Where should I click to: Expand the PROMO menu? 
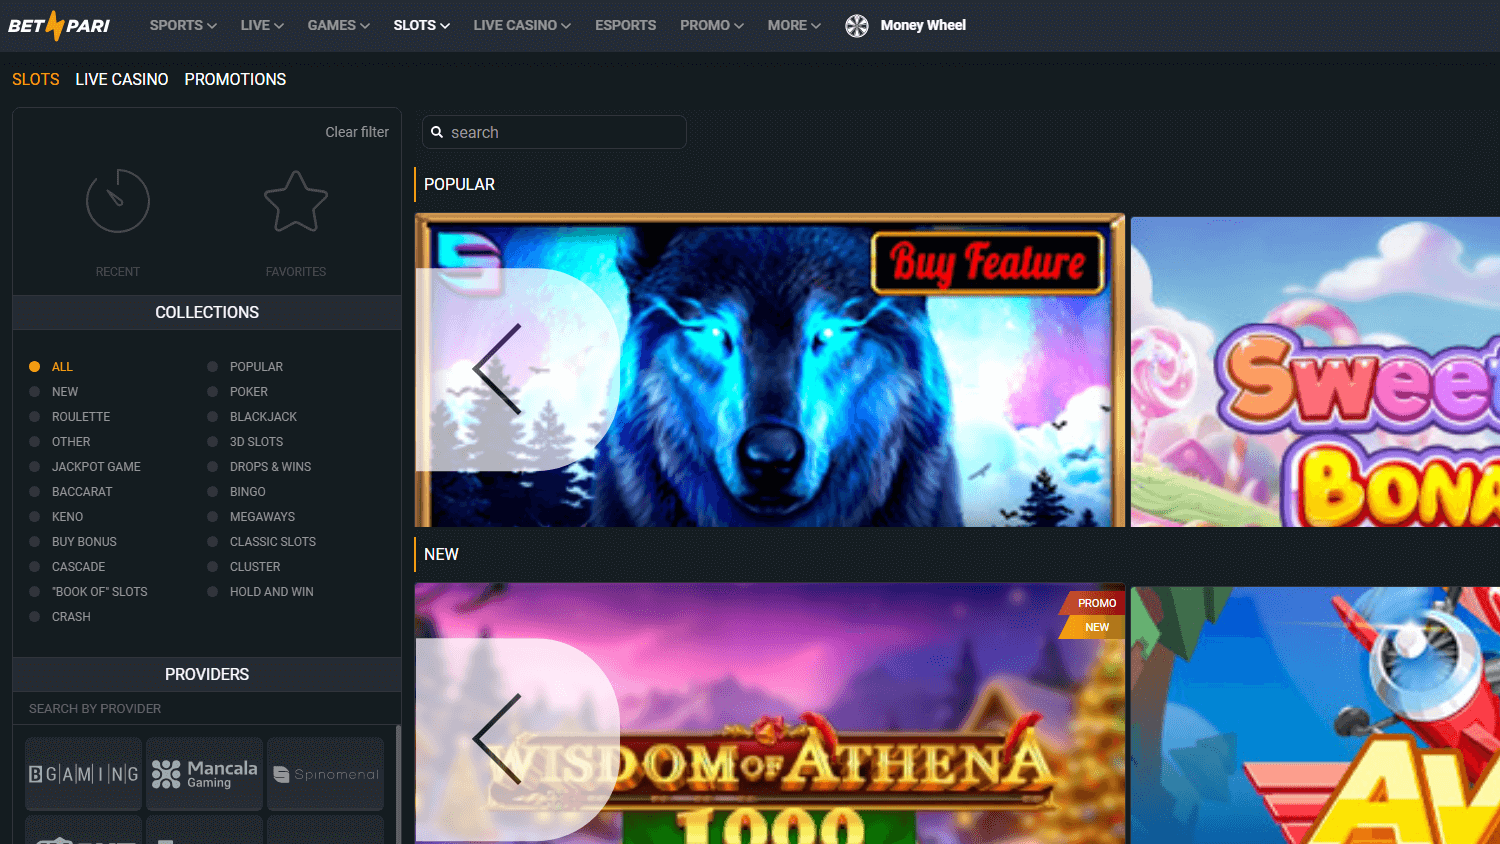(710, 25)
